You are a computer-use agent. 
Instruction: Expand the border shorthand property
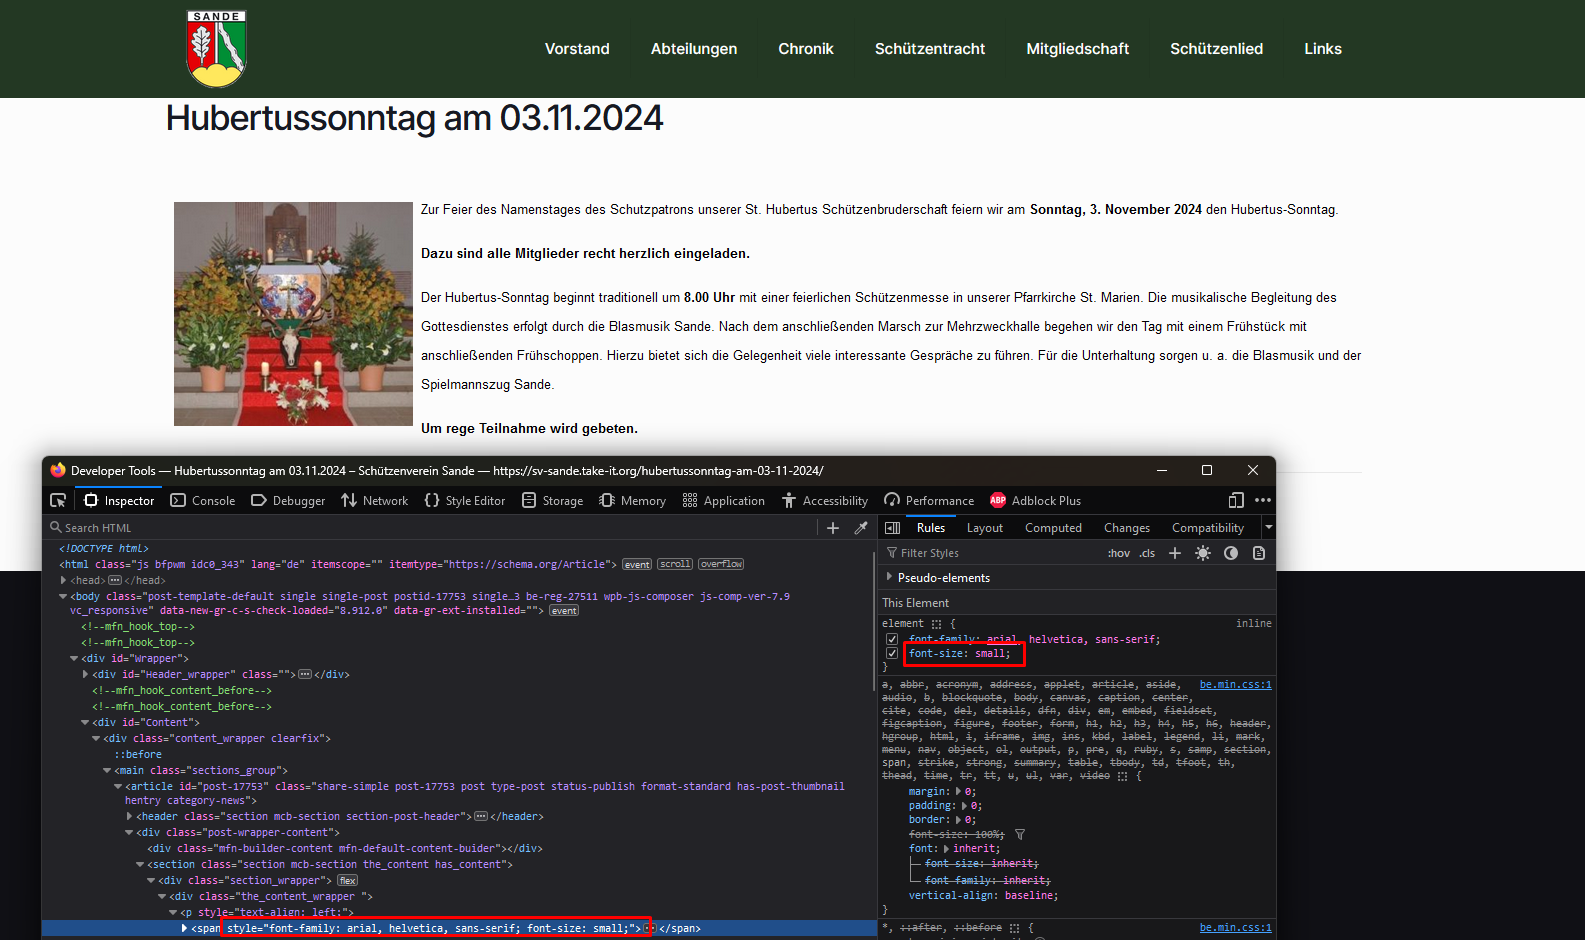coord(959,819)
